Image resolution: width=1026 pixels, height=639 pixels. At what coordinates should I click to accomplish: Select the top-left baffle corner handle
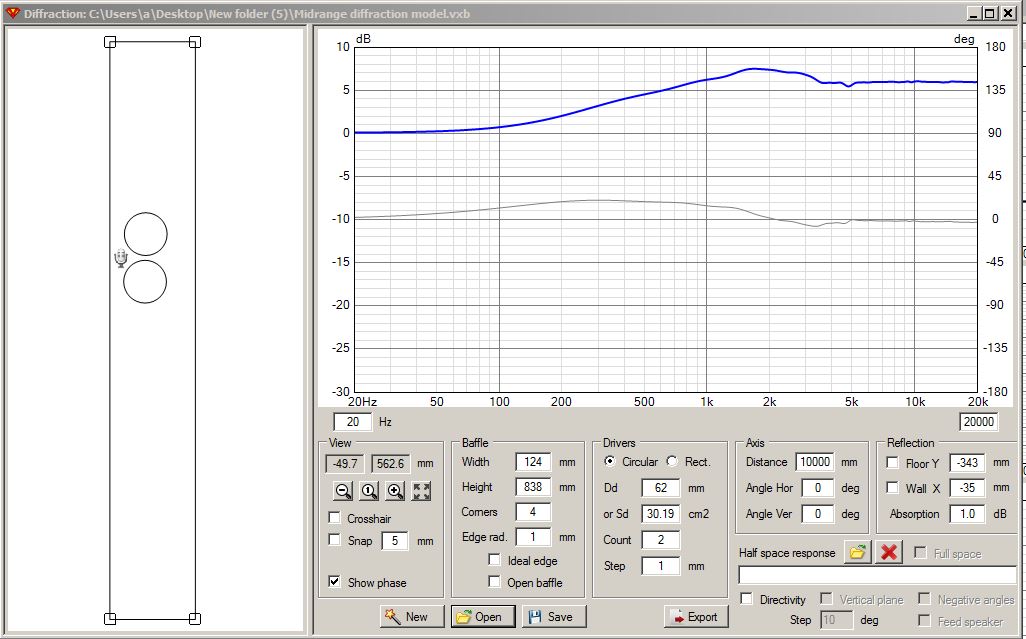[x=110, y=42]
